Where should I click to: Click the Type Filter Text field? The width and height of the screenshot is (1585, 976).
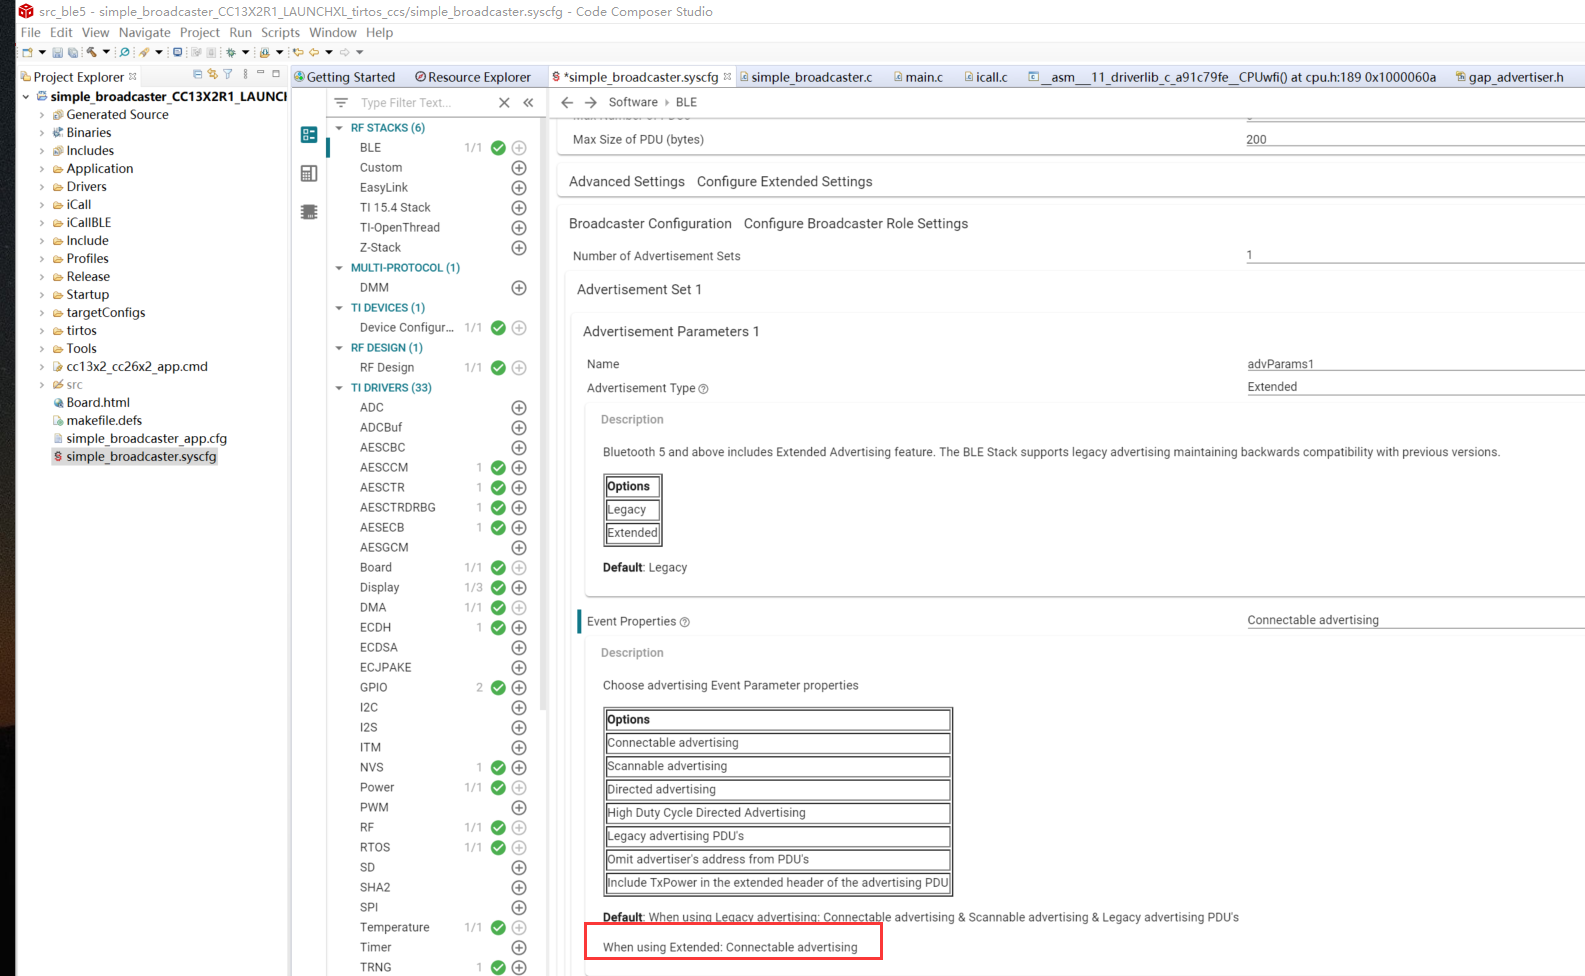coord(425,103)
